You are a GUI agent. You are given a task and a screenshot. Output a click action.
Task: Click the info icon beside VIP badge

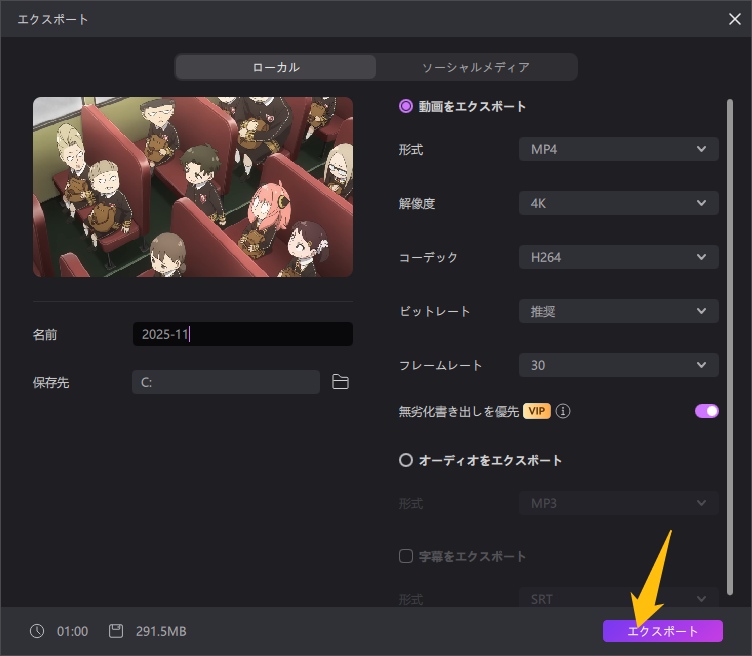click(x=563, y=411)
